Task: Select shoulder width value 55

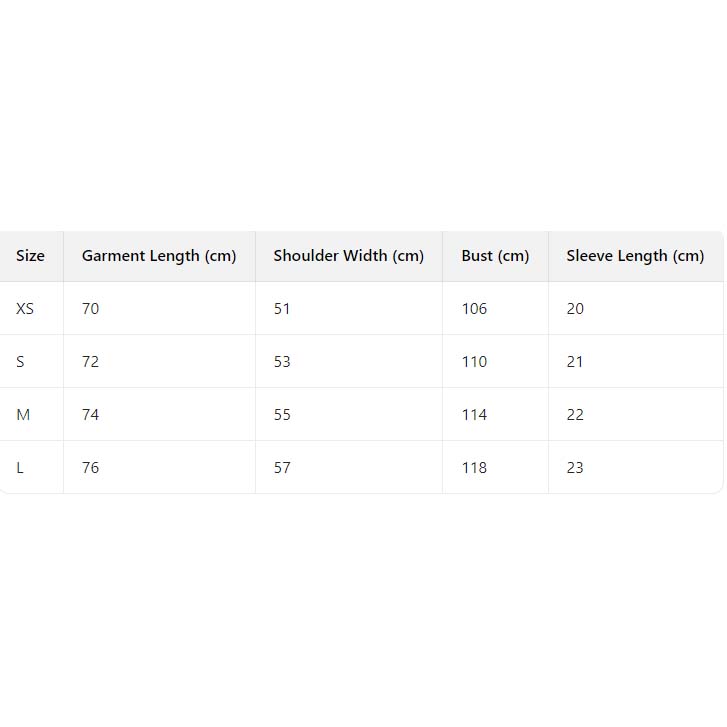Action: pyautogui.click(x=282, y=415)
